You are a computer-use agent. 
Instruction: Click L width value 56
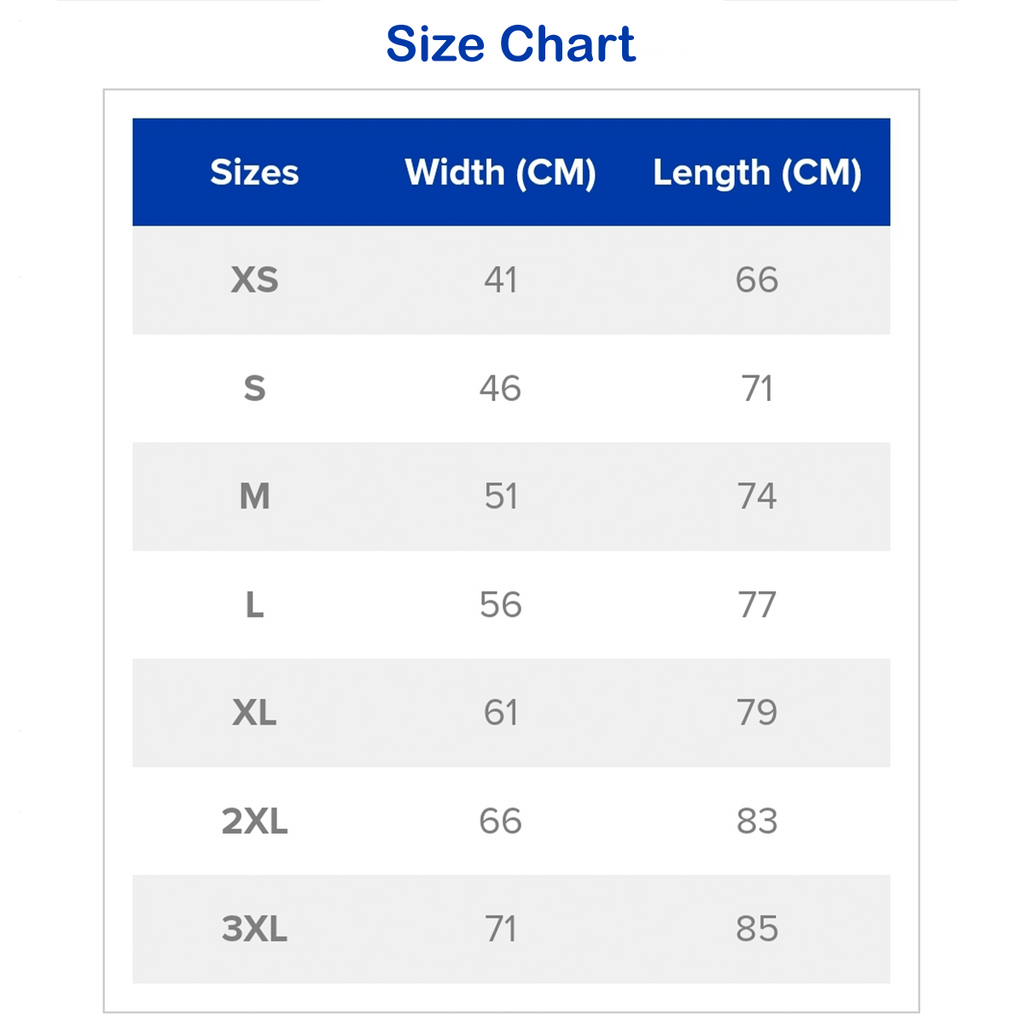point(500,605)
